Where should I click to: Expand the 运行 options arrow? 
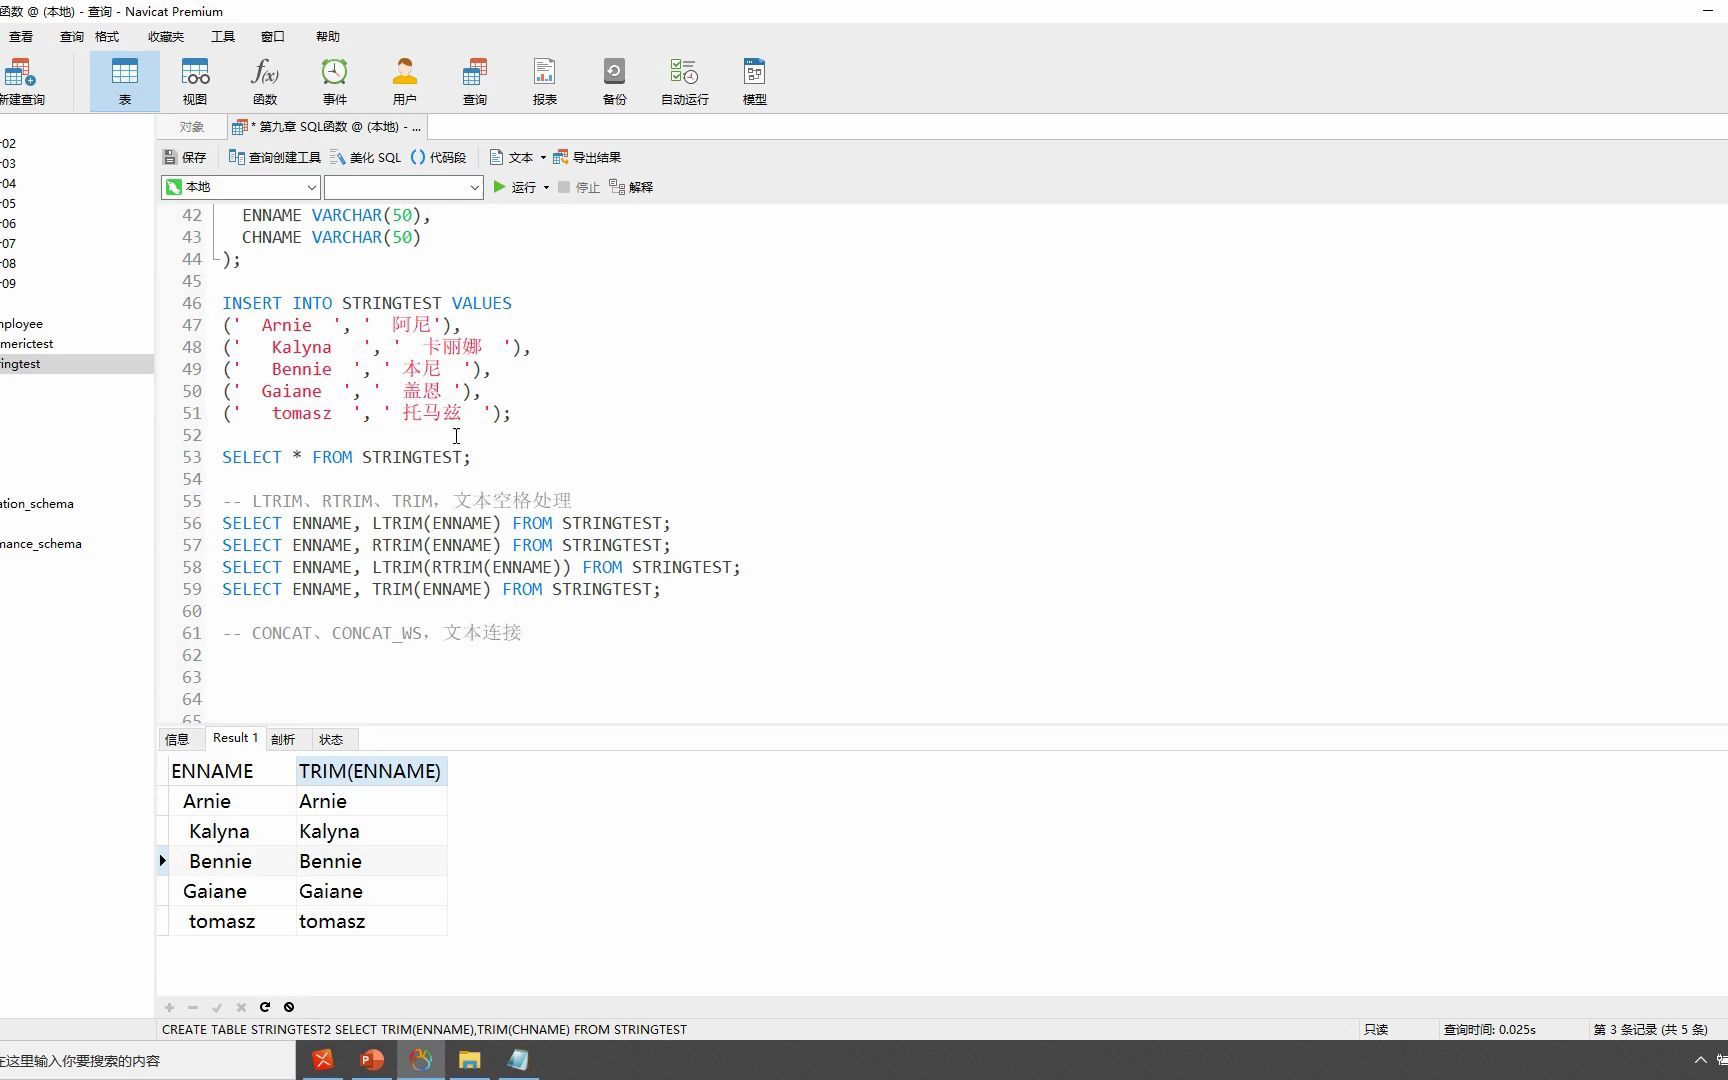click(x=546, y=187)
